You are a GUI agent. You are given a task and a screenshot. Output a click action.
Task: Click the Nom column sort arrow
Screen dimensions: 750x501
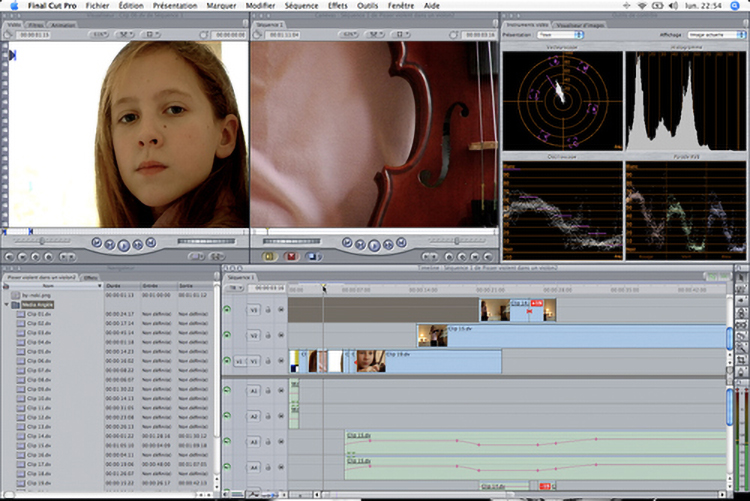(99, 286)
